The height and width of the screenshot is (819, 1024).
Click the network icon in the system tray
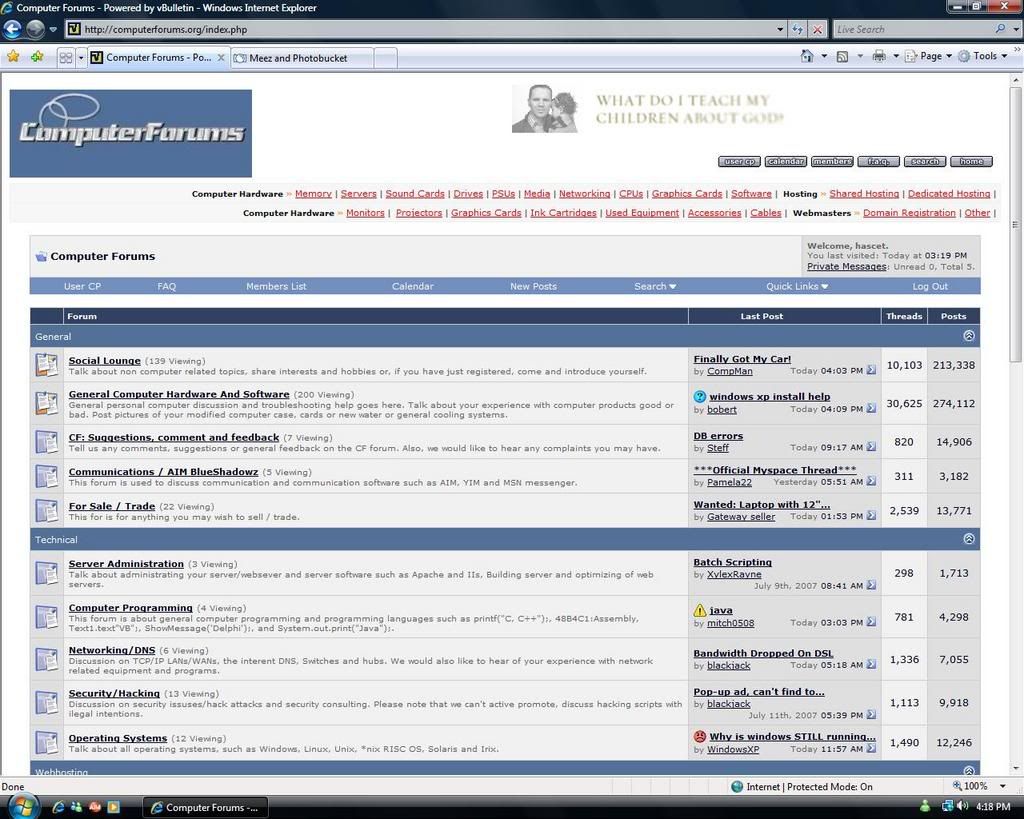[947, 807]
